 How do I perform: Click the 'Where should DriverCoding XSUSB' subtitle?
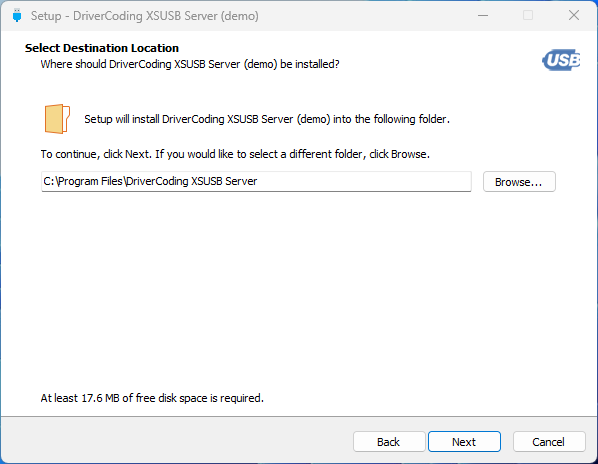(190, 64)
